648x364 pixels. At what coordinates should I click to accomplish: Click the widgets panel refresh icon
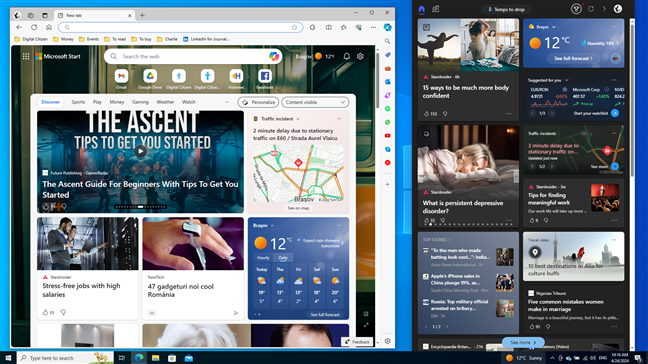click(591, 9)
